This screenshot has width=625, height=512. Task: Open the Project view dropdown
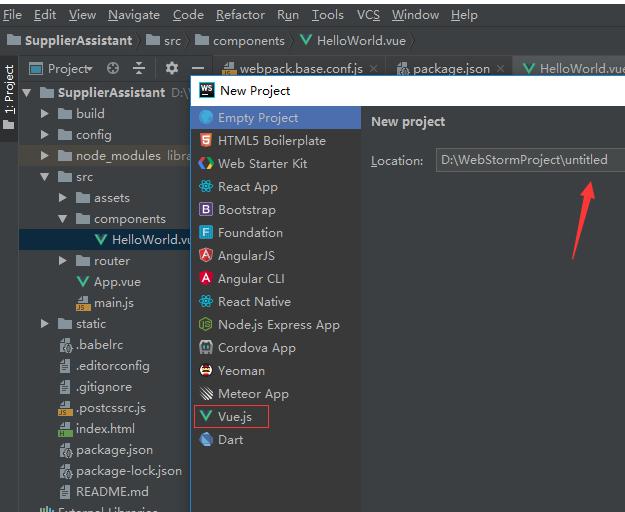coord(61,69)
